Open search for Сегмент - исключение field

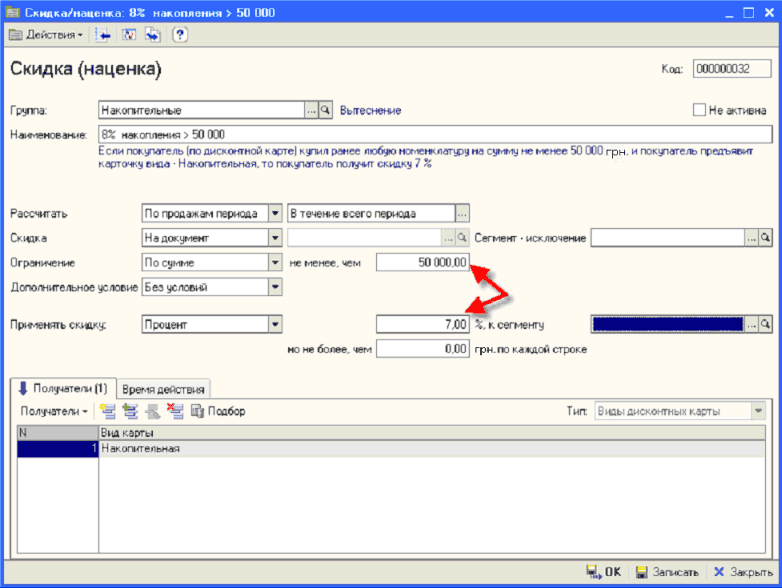pos(765,238)
